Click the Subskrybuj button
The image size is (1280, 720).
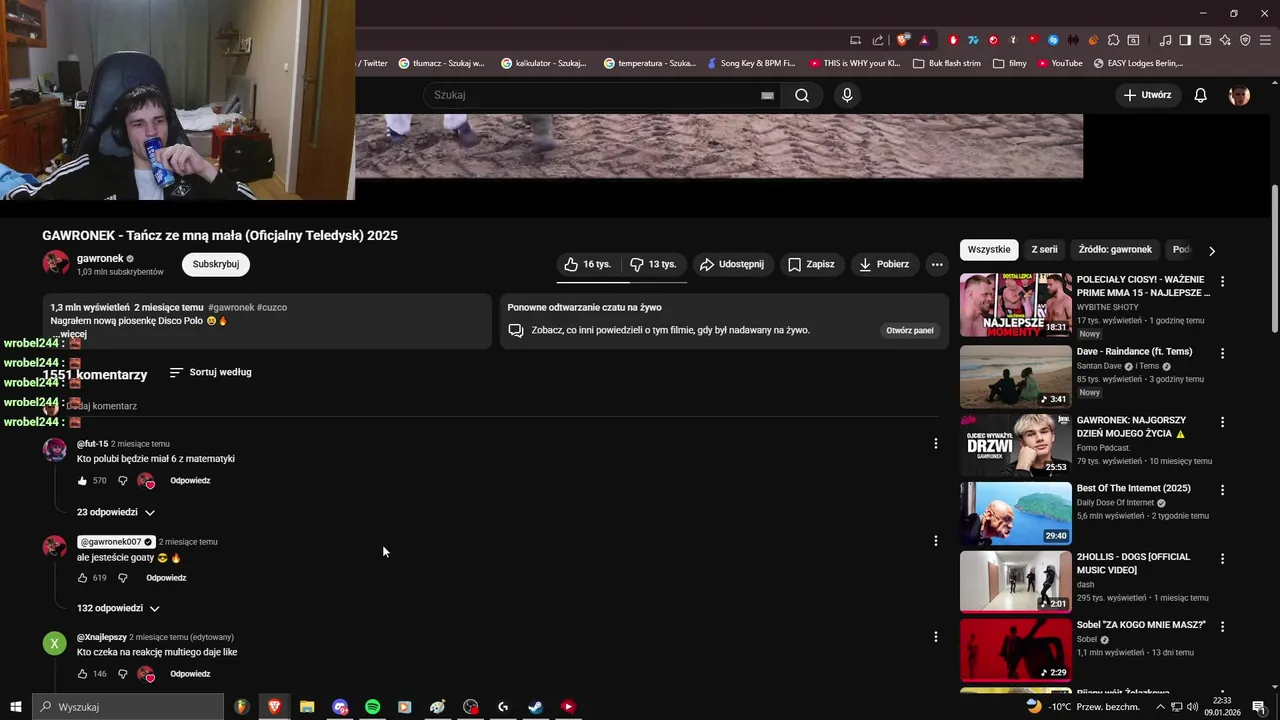215,264
